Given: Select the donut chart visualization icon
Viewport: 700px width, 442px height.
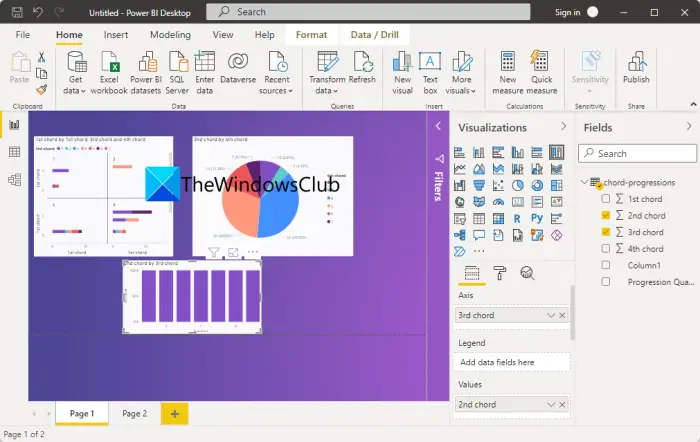Looking at the screenshot, I should pos(537,185).
